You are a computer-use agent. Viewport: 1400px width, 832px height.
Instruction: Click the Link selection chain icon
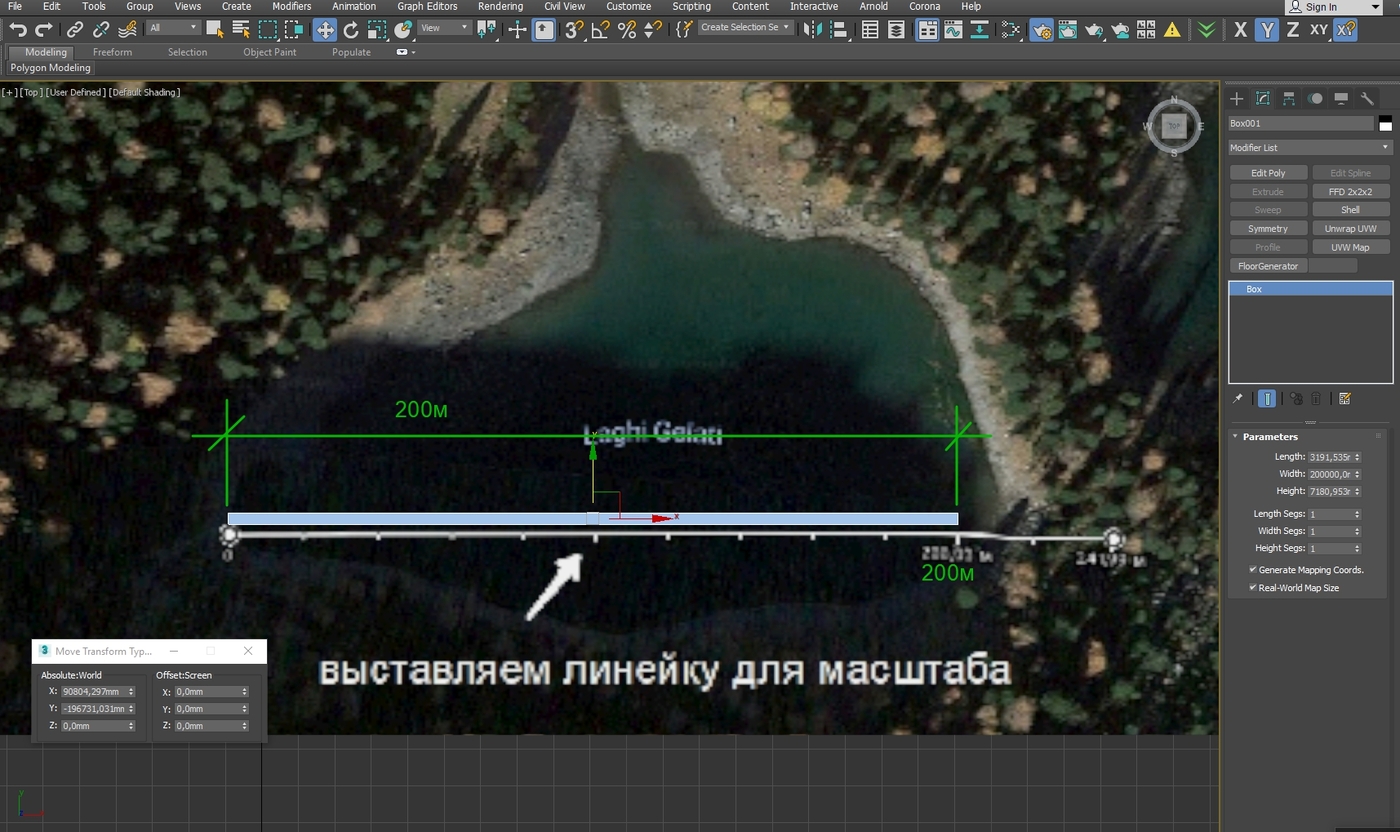pos(75,30)
